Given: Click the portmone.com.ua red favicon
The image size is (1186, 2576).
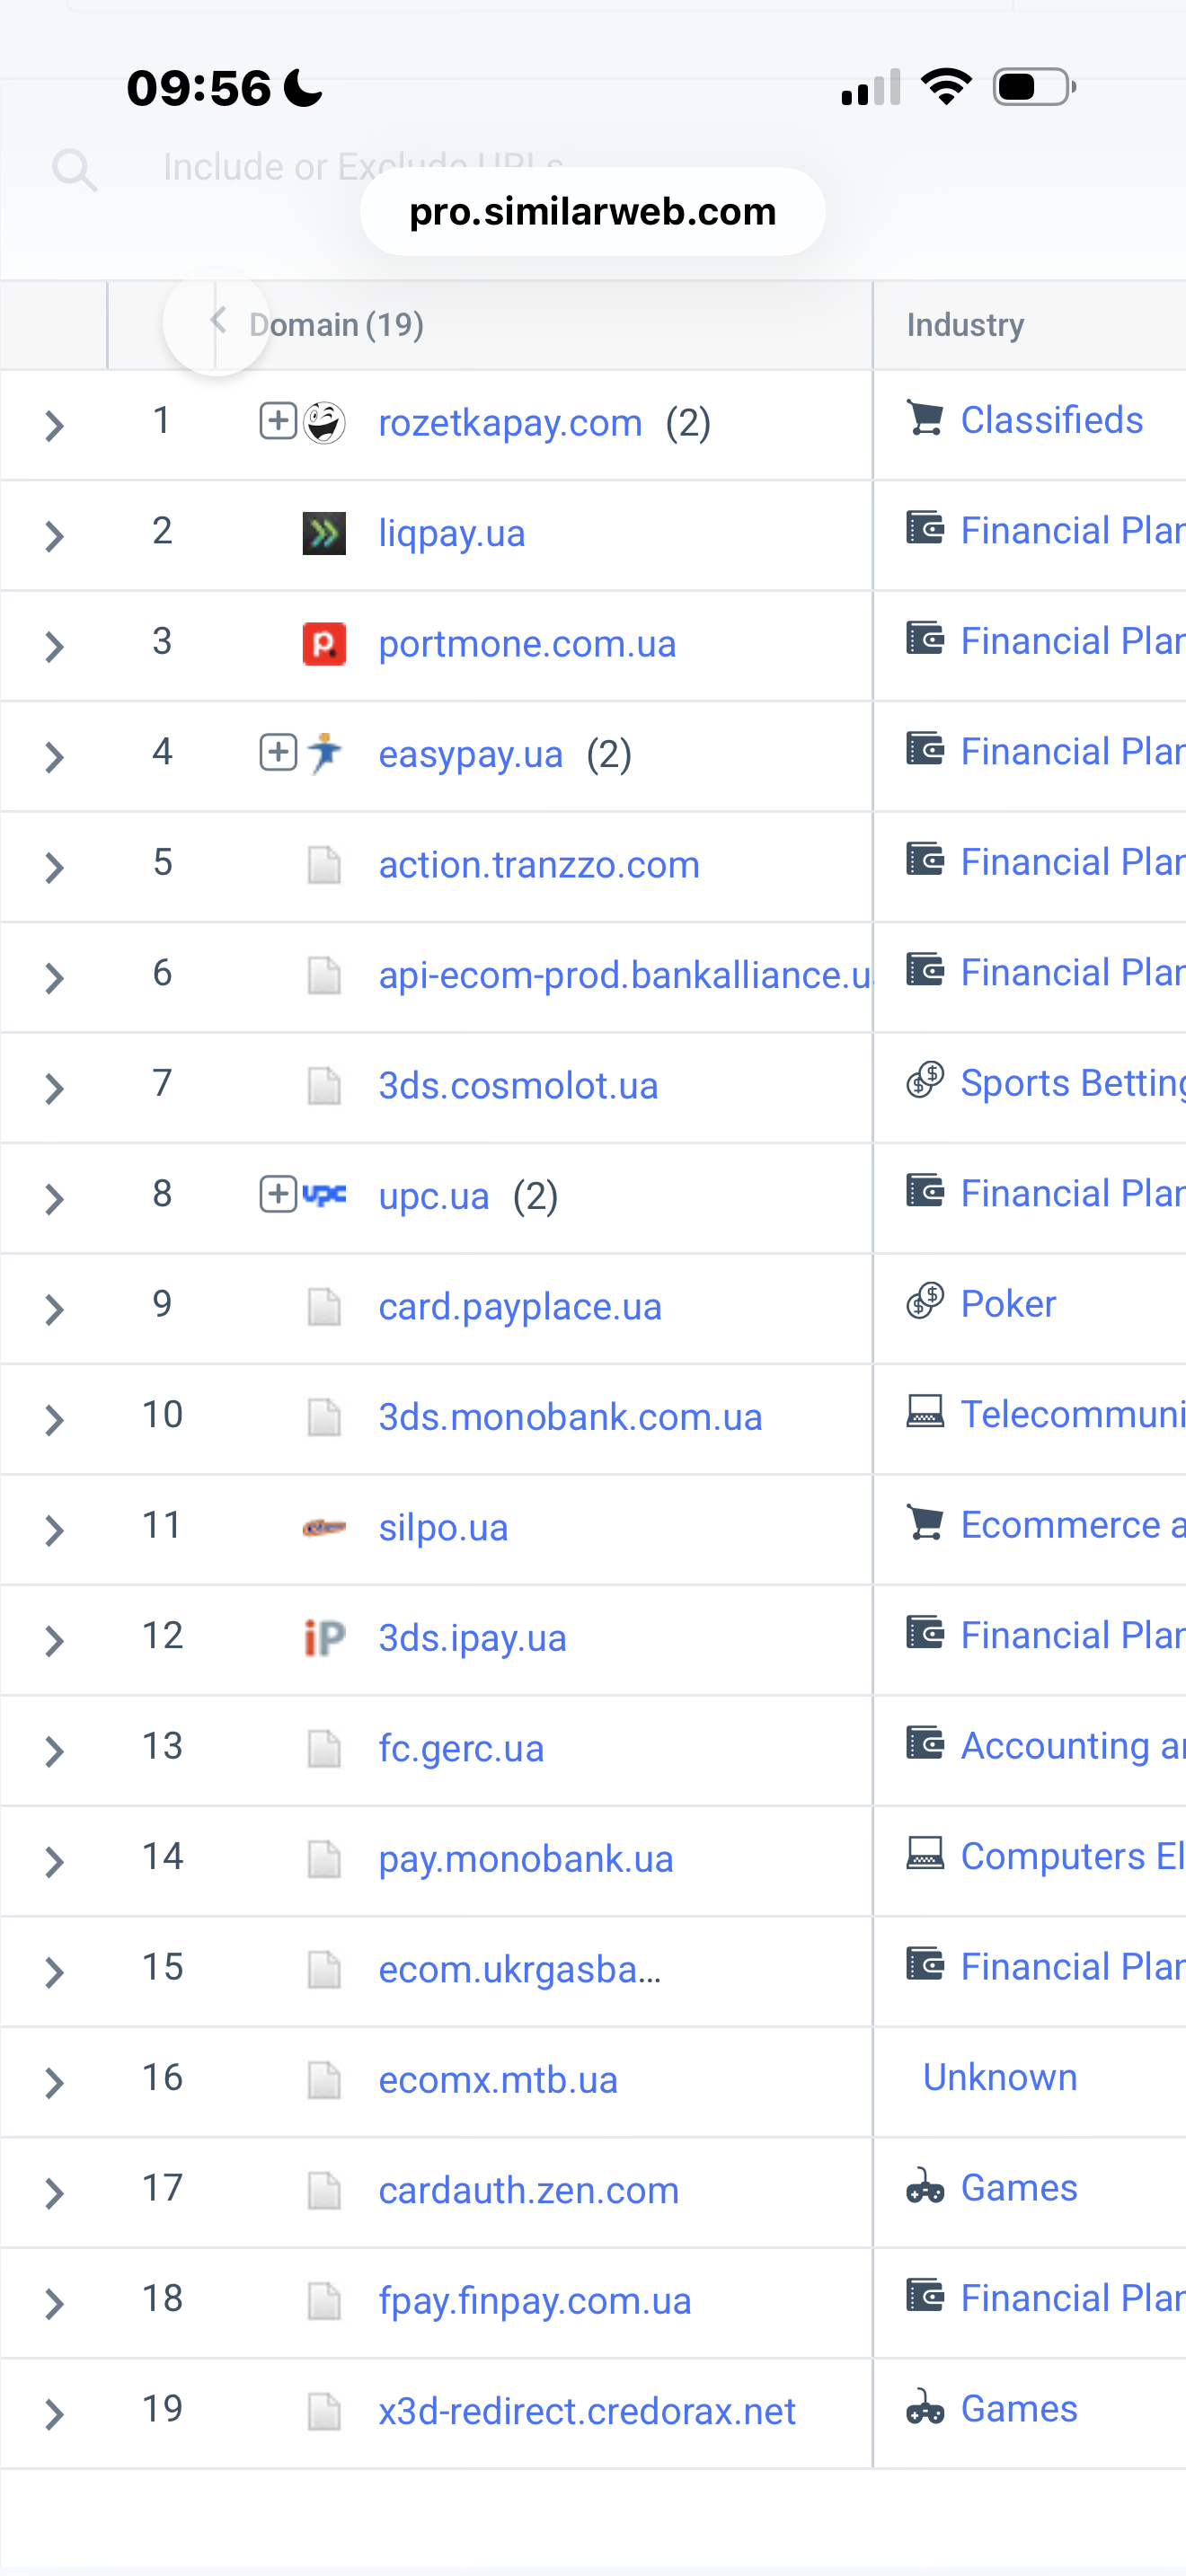Looking at the screenshot, I should [x=324, y=644].
